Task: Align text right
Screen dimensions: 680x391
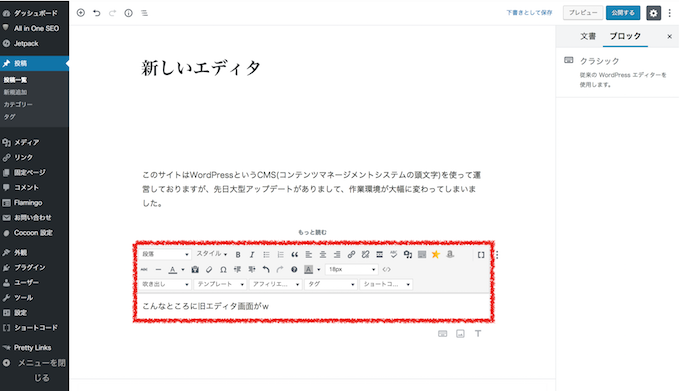Action: point(337,254)
